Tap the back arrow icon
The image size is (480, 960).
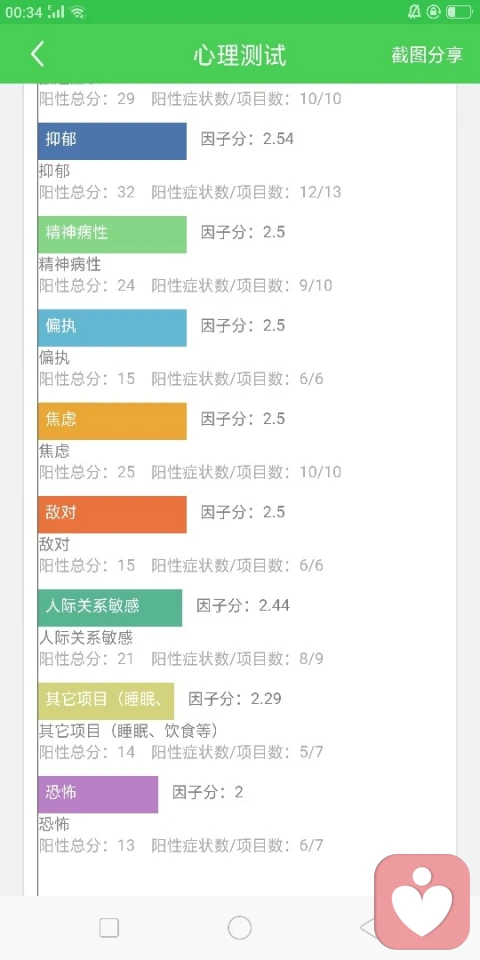(37, 54)
